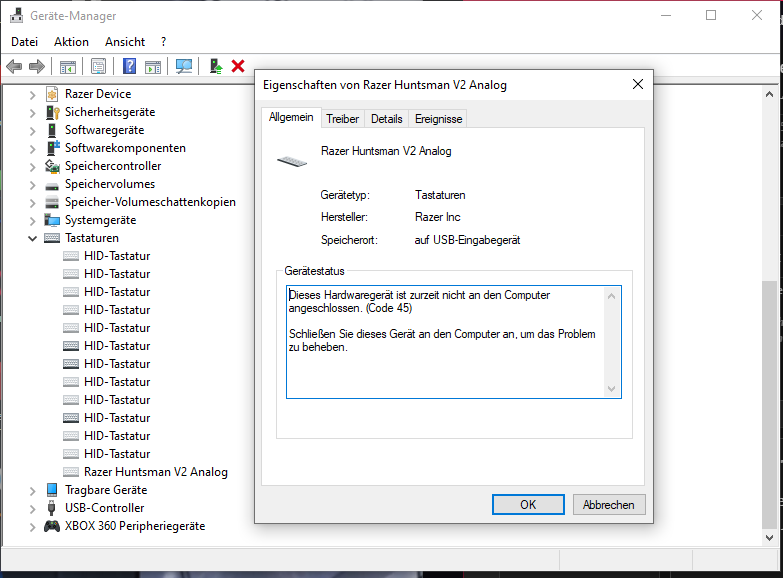This screenshot has width=783, height=578.
Task: Toggle the action pane toolbar icon
Action: [x=153, y=66]
